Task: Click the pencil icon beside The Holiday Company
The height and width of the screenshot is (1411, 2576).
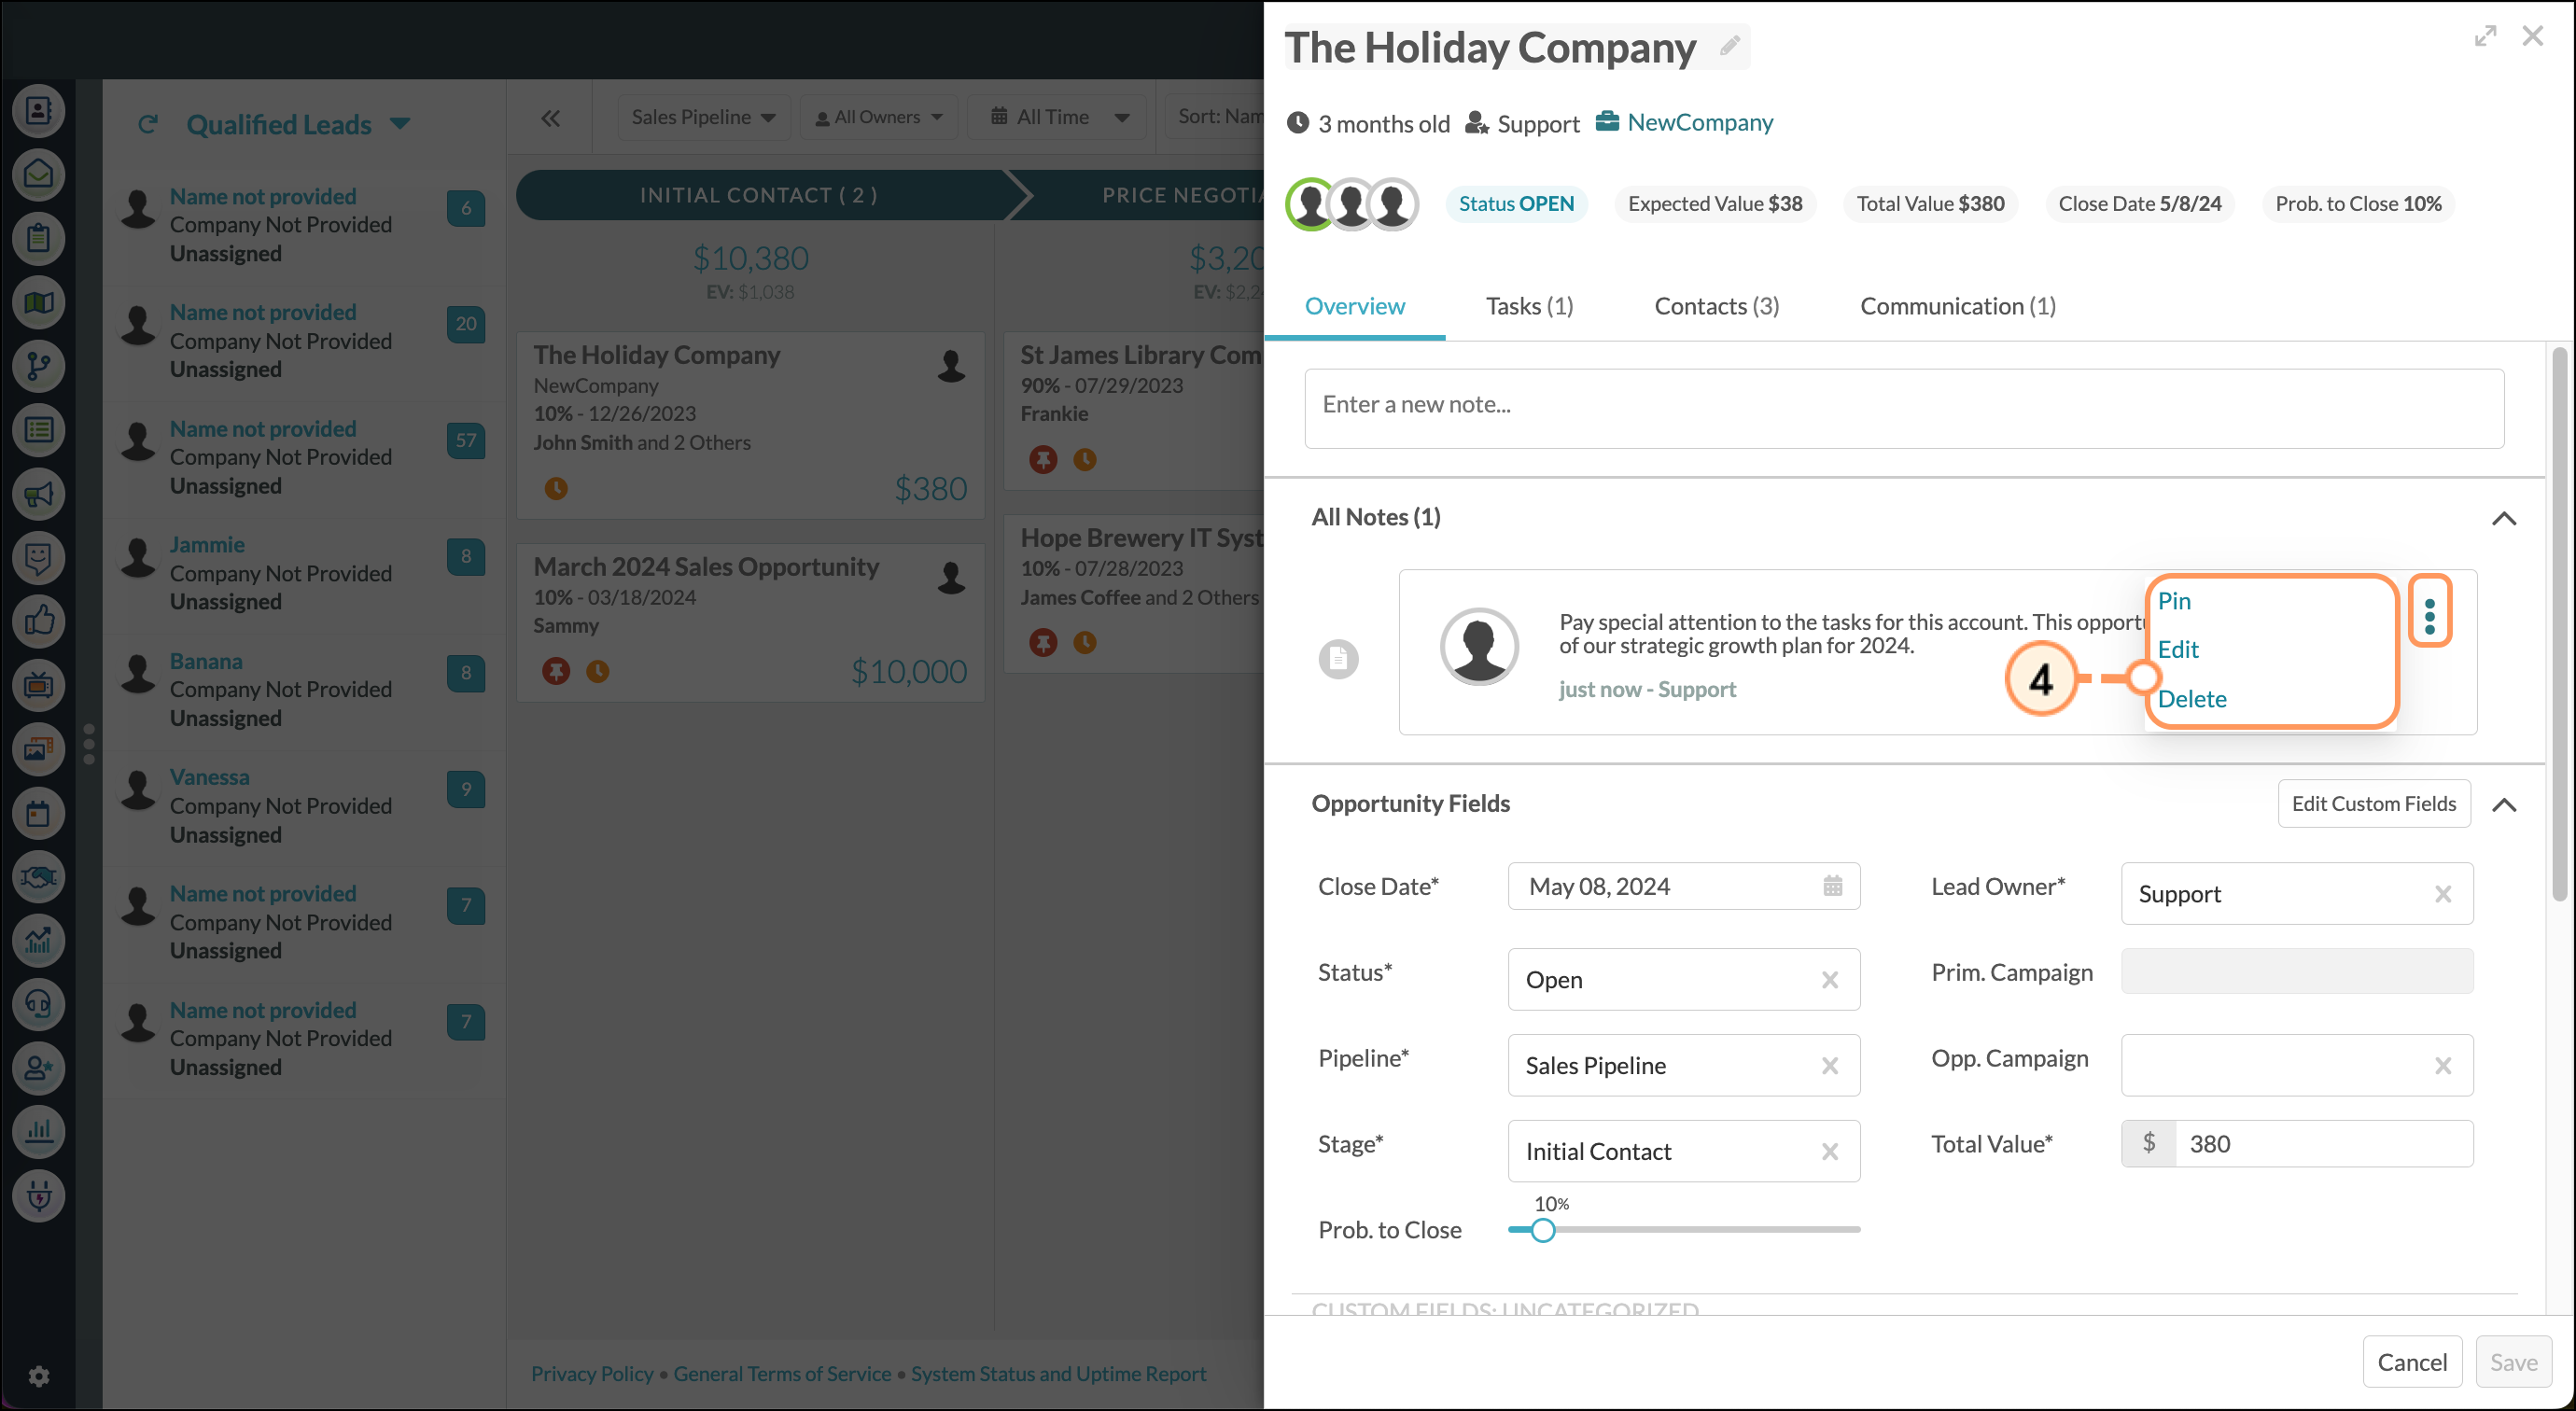Action: click(1729, 46)
